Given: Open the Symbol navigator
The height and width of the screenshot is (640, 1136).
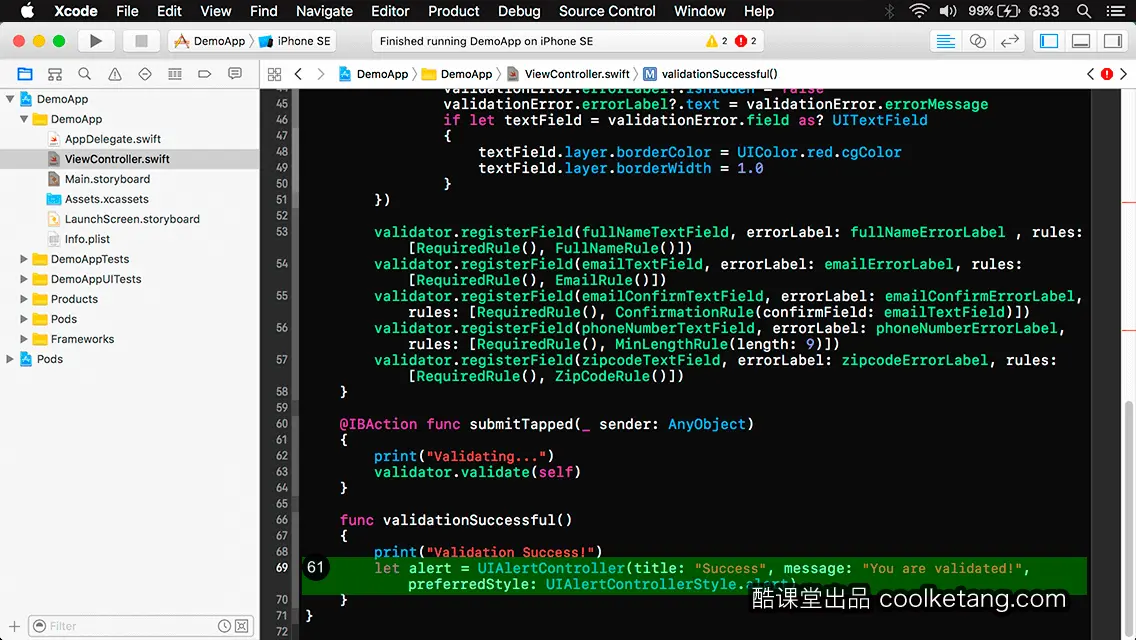Looking at the screenshot, I should [x=54, y=74].
